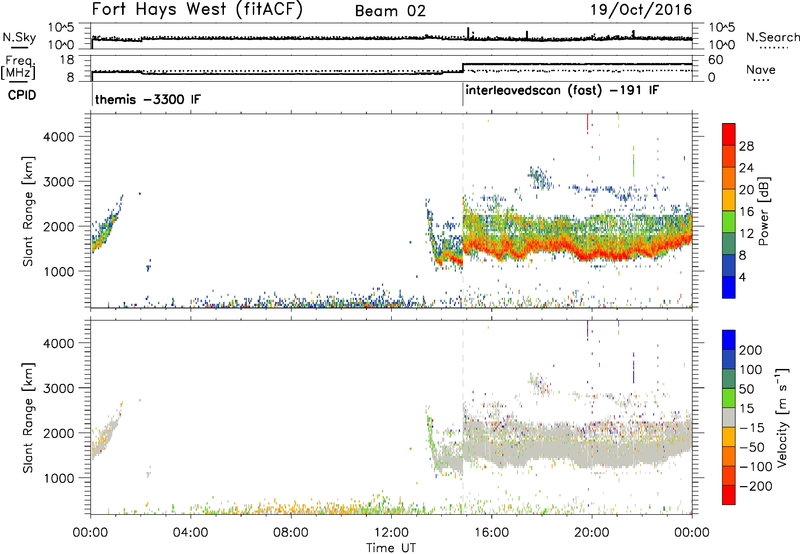Click 'interleavedscan (fast) -191 IF' text

tap(562, 90)
